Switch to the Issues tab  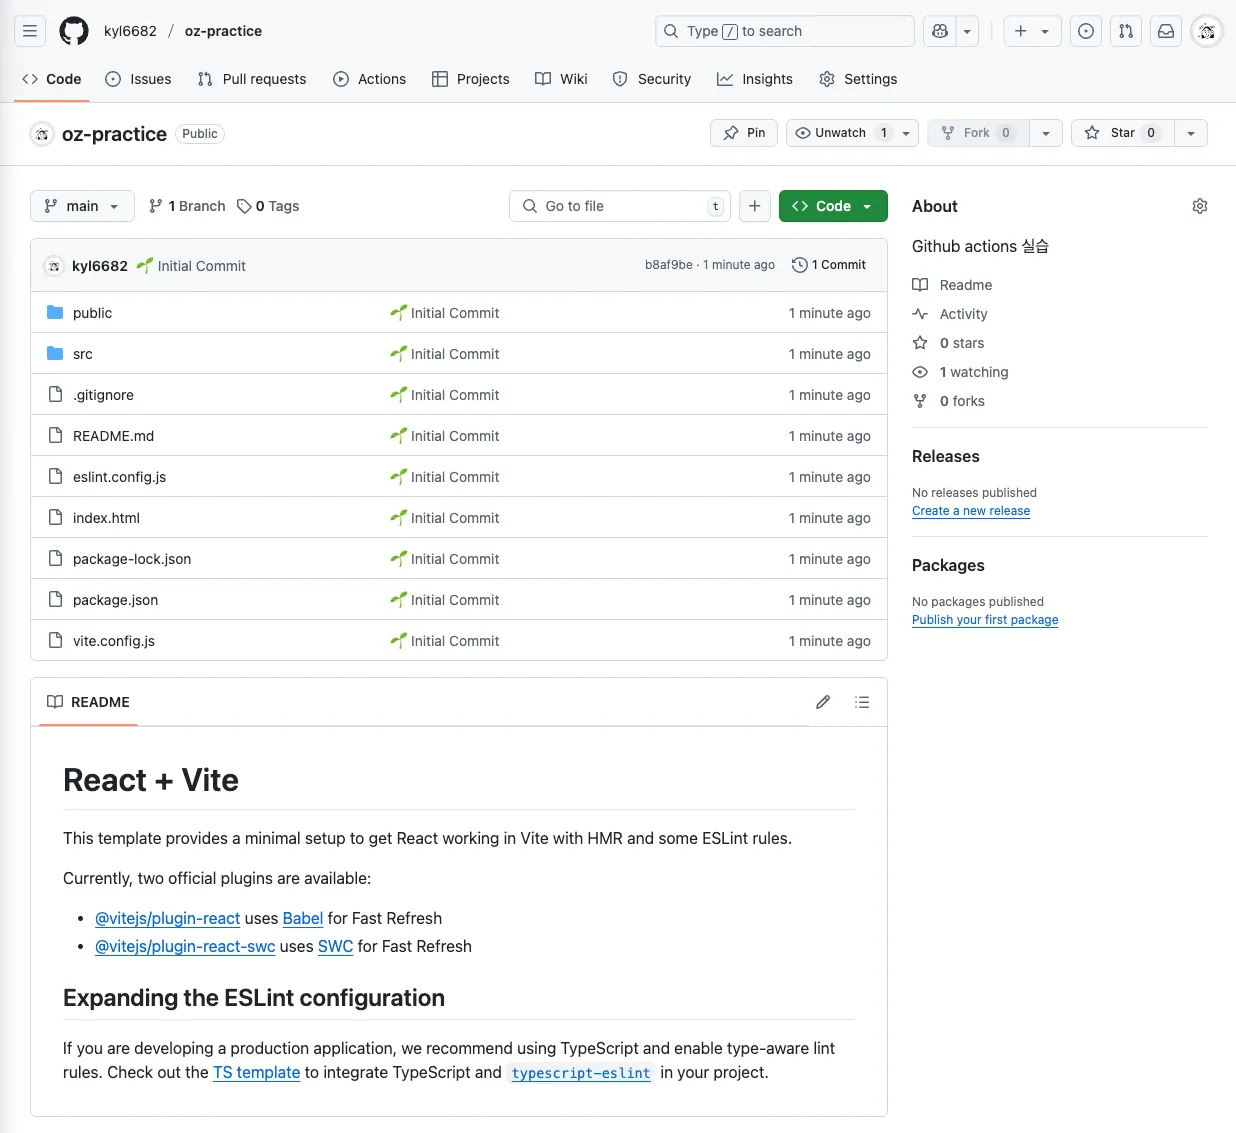click(138, 79)
